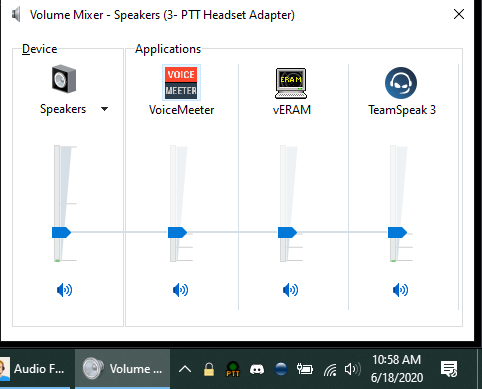Click the Applications group heading
Viewport: 482px width, 389px height.
click(x=168, y=49)
